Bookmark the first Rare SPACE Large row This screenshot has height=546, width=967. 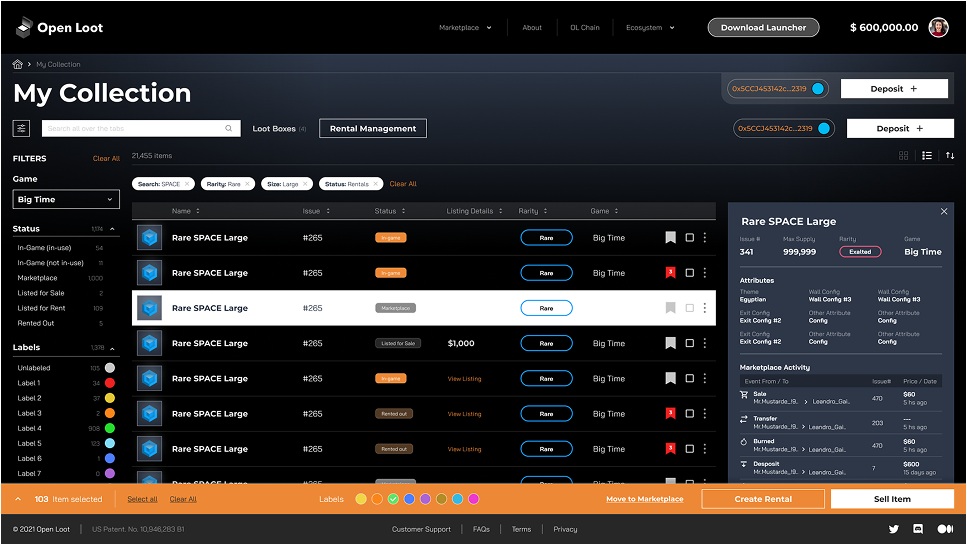670,238
